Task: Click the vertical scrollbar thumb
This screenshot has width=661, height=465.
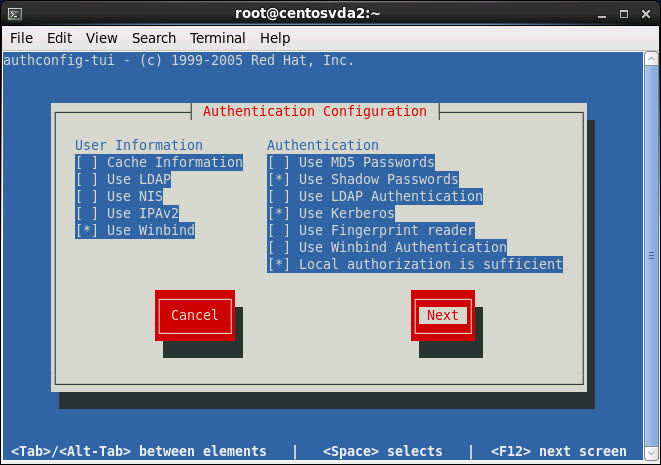Action: pyautogui.click(x=651, y=255)
